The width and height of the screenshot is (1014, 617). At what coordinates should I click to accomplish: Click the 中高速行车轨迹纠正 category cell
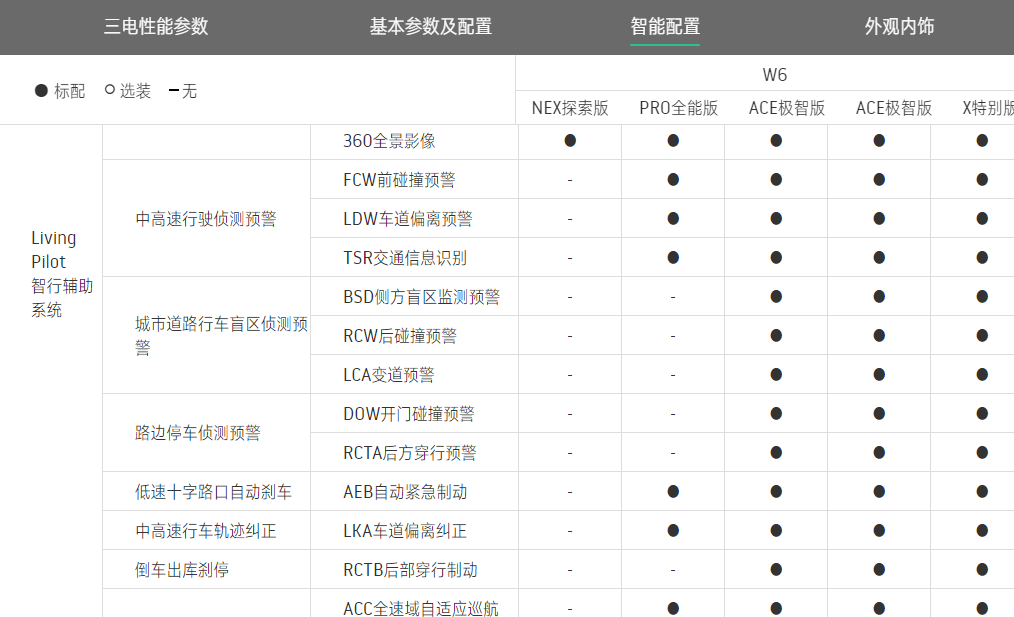coord(206,531)
